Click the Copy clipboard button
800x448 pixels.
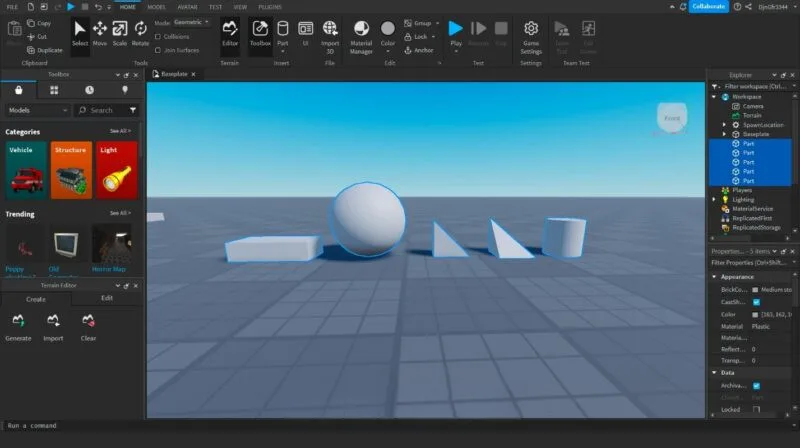pos(39,23)
